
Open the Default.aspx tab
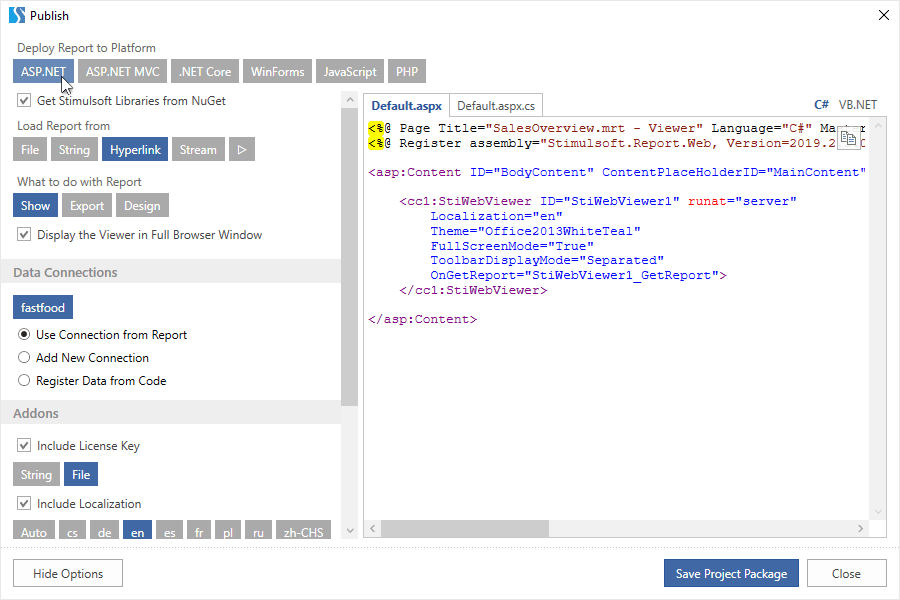pyautogui.click(x=406, y=106)
